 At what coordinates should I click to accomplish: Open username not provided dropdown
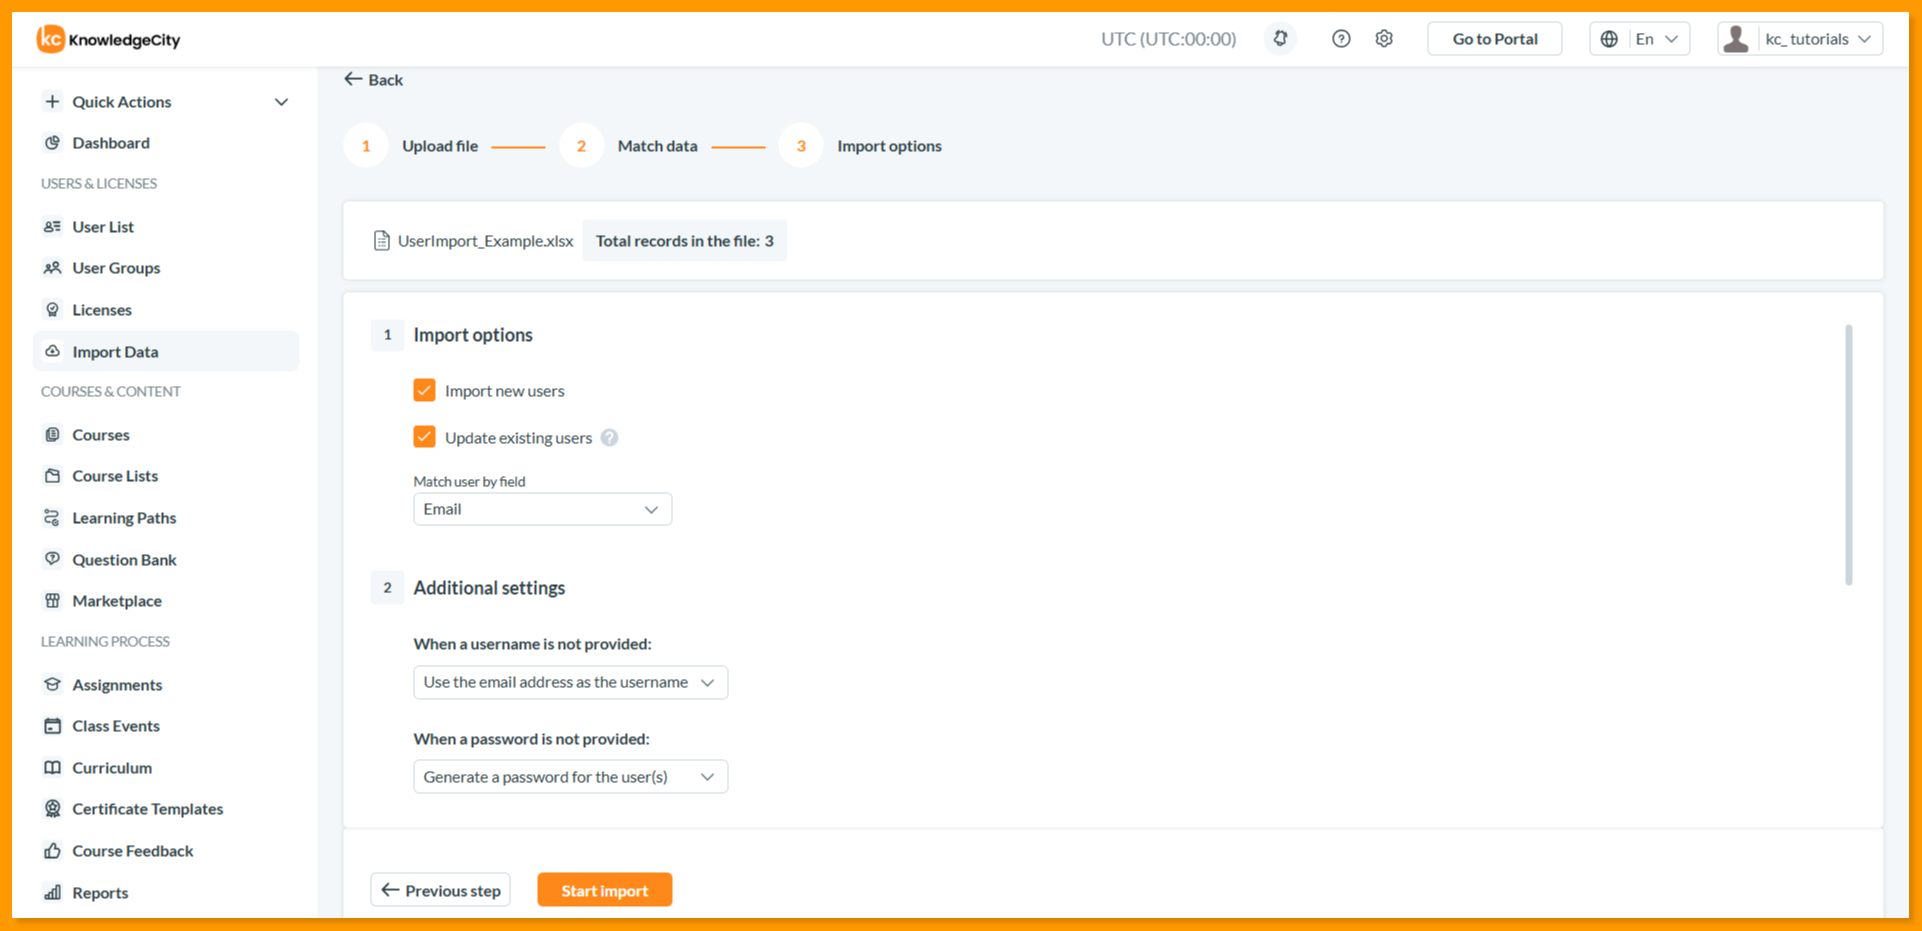570,682
